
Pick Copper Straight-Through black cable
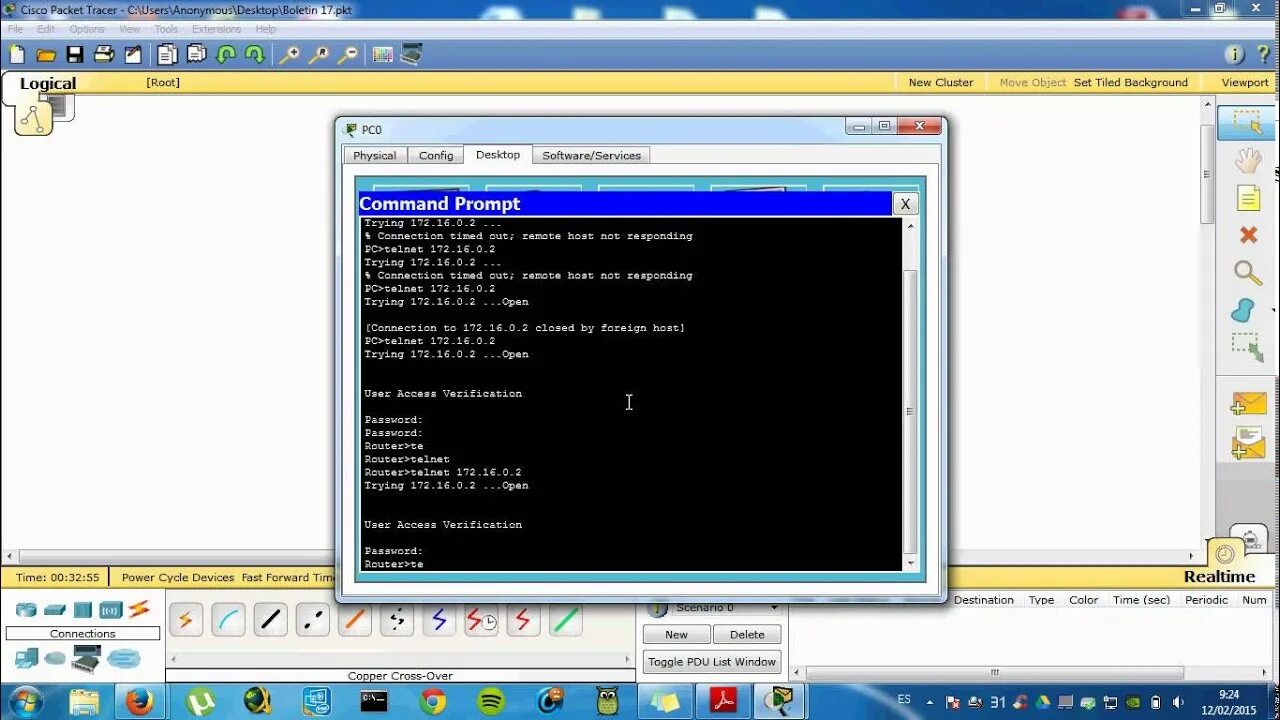pyautogui.click(x=270, y=620)
